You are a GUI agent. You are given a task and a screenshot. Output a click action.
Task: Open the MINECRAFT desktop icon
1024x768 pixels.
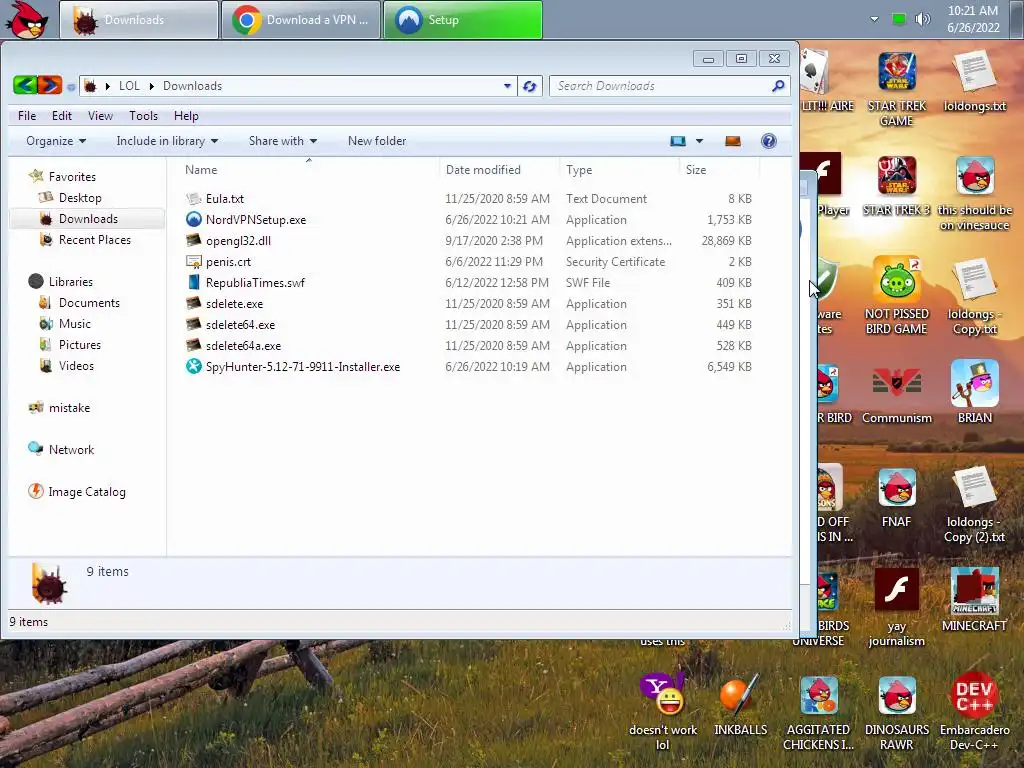pyautogui.click(x=974, y=590)
